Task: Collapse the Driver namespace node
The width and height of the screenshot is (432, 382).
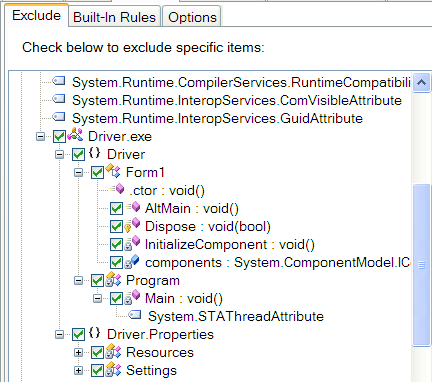Action: [59, 154]
